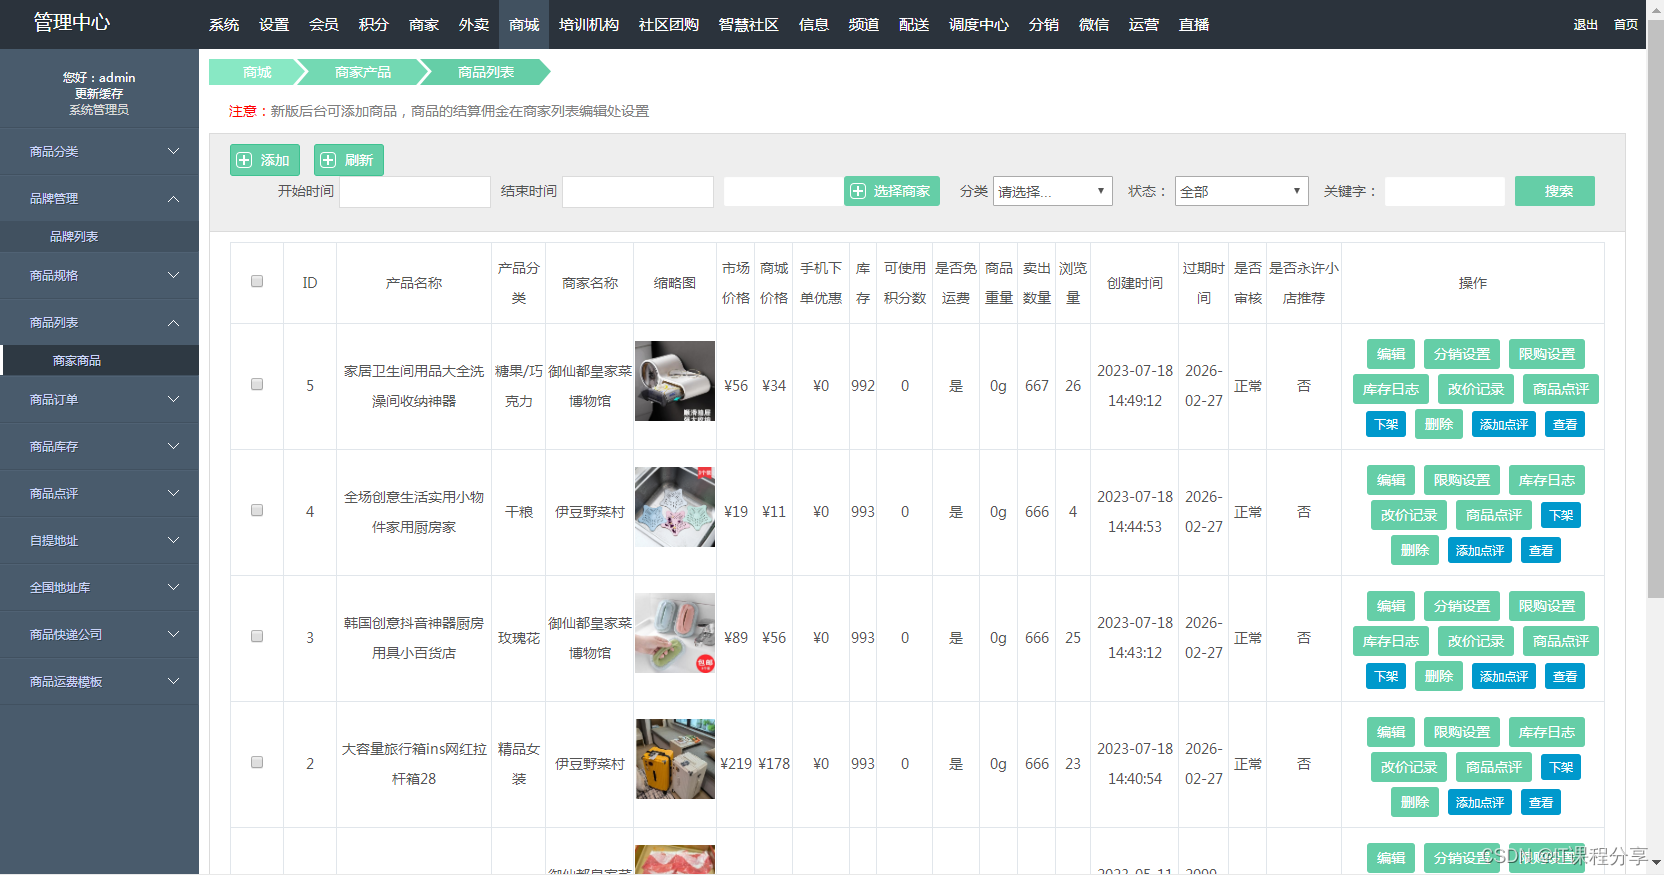Open the 状态 全部 dropdown

point(1242,191)
